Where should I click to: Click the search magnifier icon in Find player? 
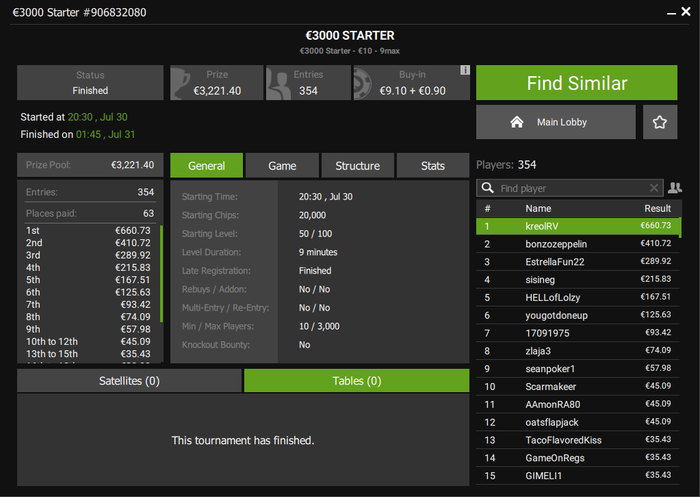coord(488,188)
